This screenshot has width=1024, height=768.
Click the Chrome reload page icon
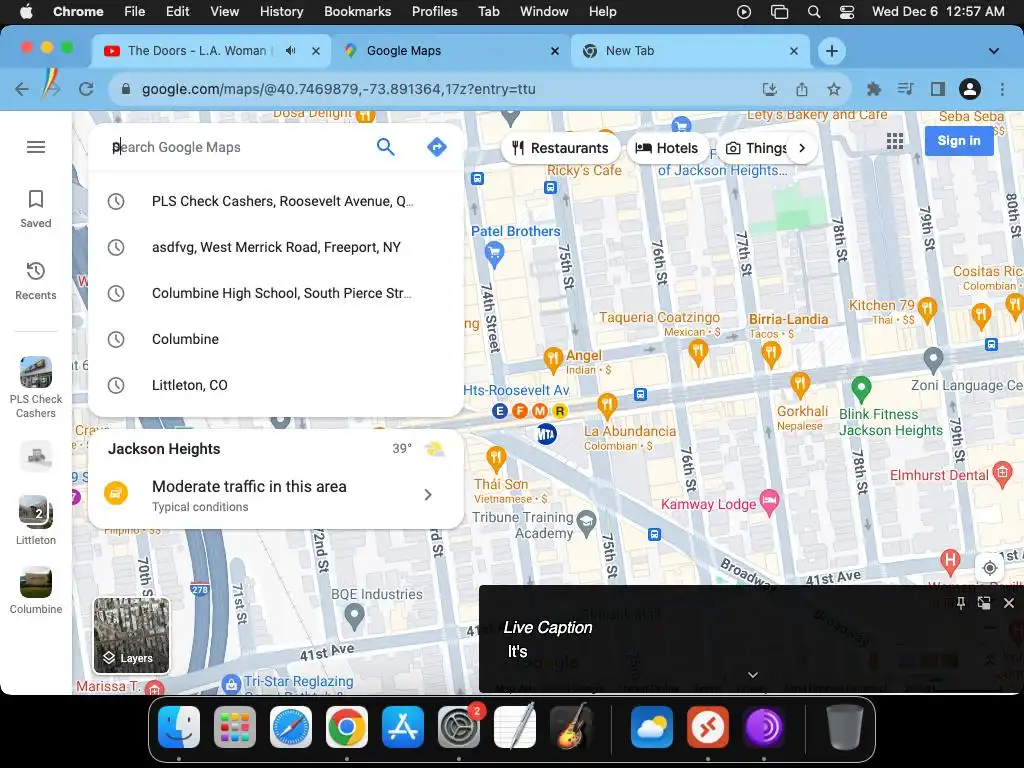click(86, 89)
